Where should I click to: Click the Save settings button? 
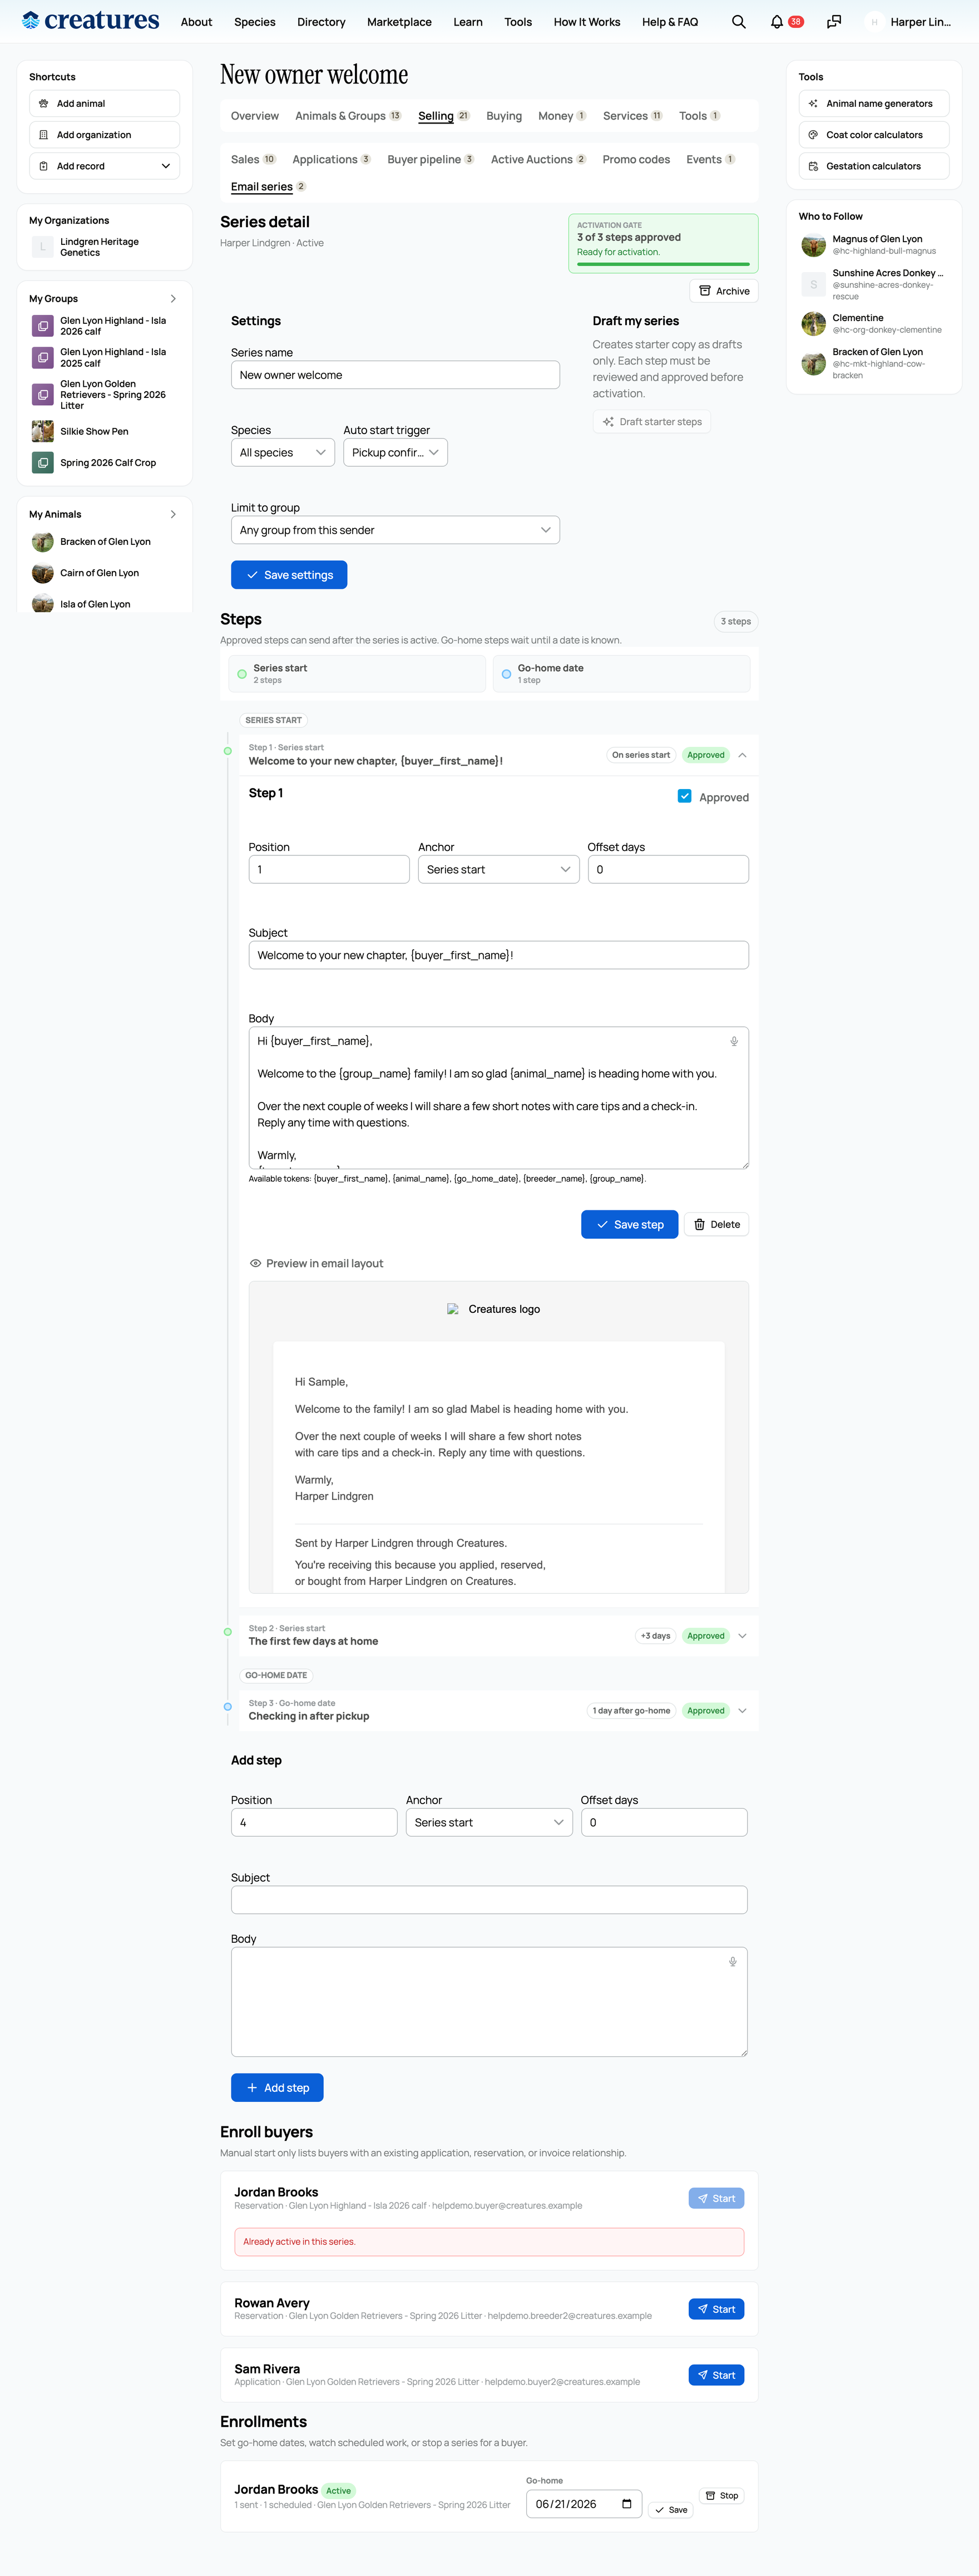(289, 575)
